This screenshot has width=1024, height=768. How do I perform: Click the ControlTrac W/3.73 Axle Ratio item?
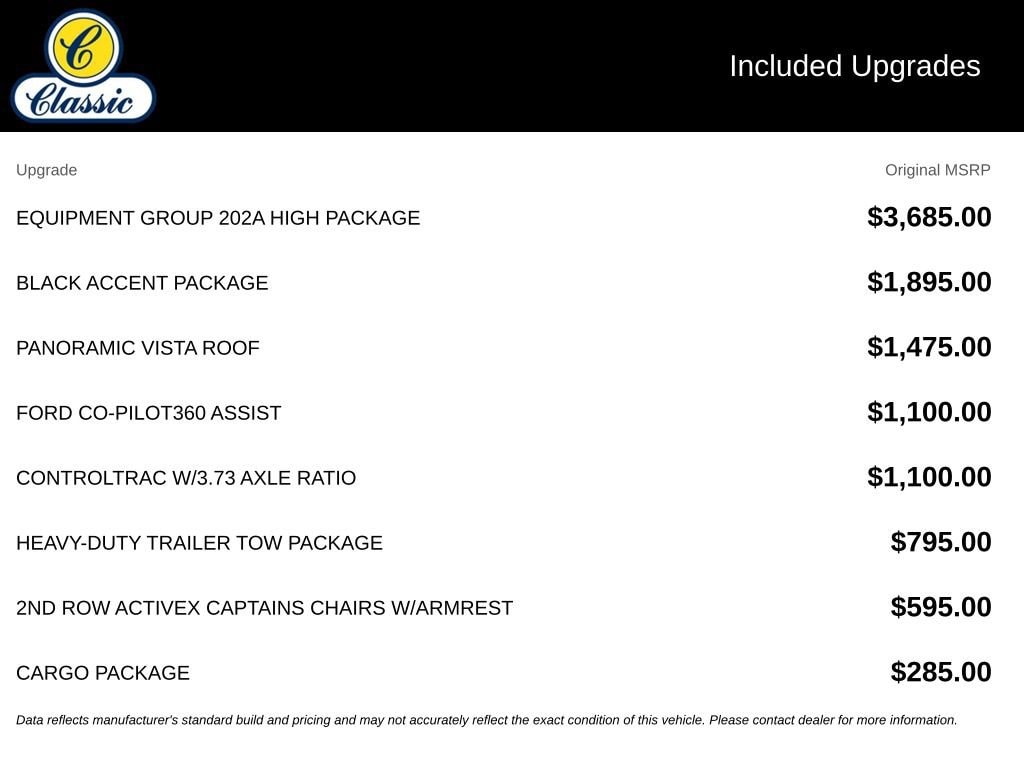(186, 477)
